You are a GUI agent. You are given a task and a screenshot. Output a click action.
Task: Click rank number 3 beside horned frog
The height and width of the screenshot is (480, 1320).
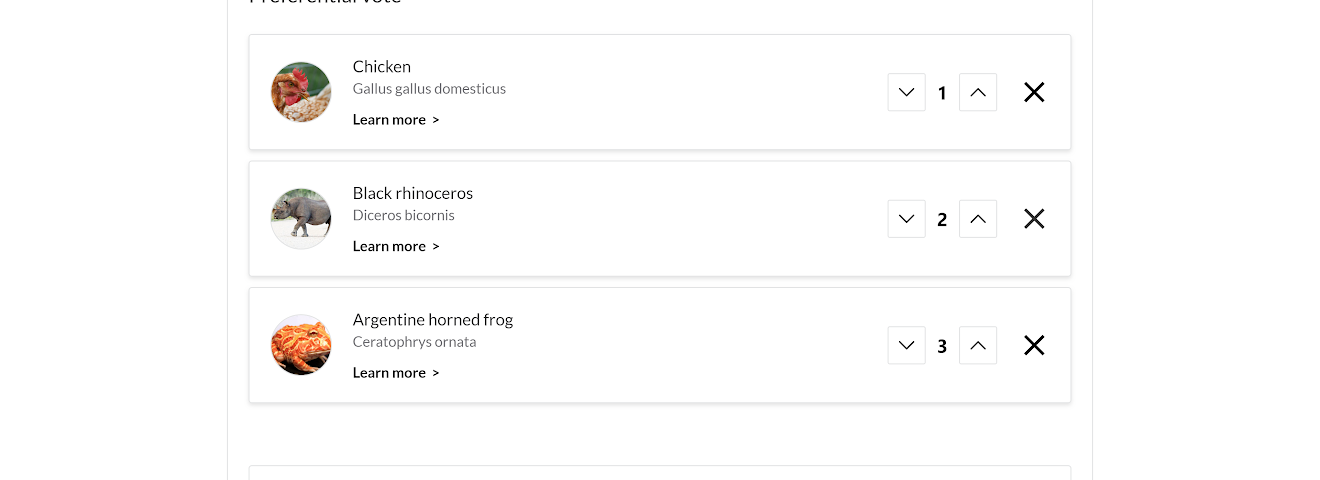point(942,346)
